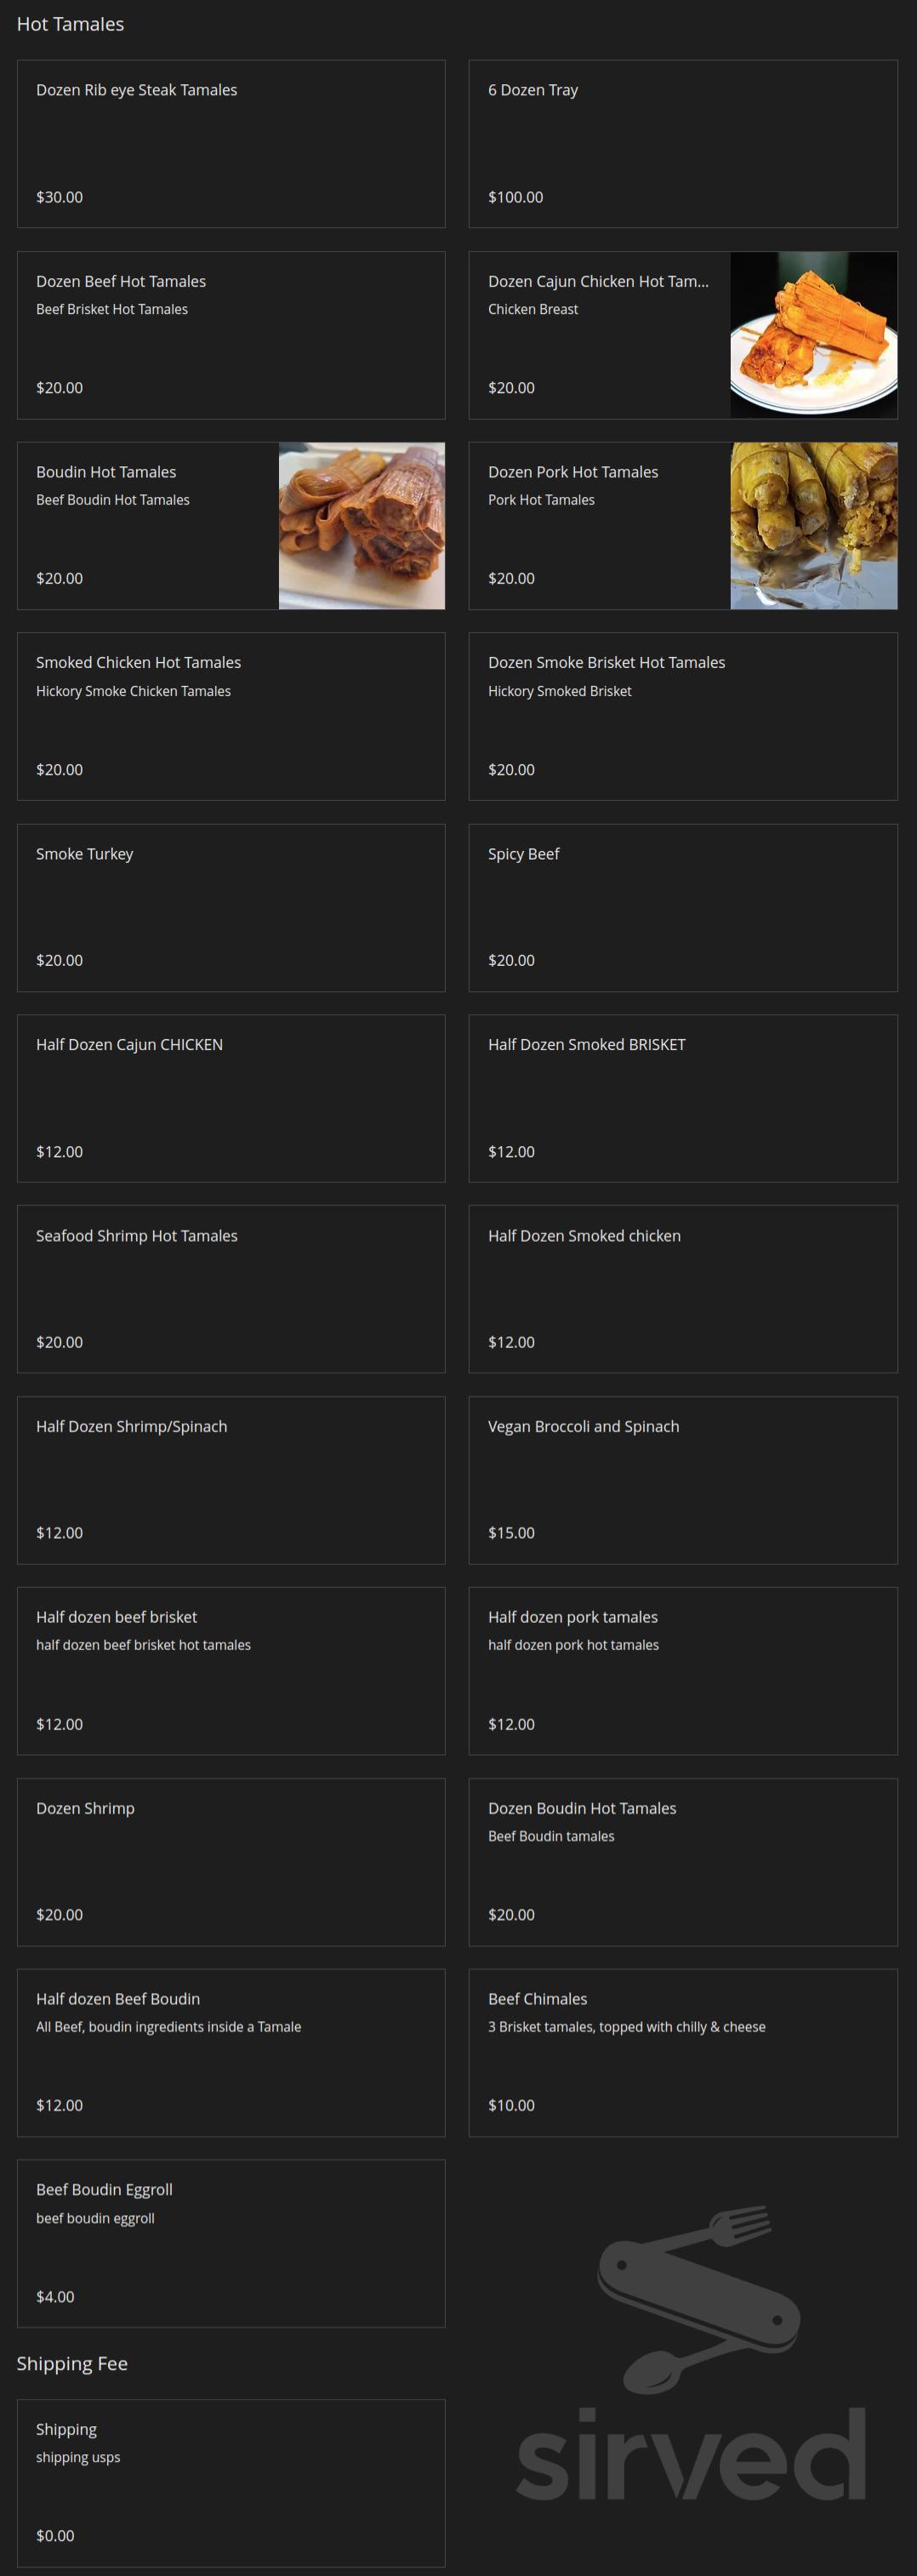Open Smoked Chicken Hot Tamales item
The image size is (917, 2576).
coord(231,716)
